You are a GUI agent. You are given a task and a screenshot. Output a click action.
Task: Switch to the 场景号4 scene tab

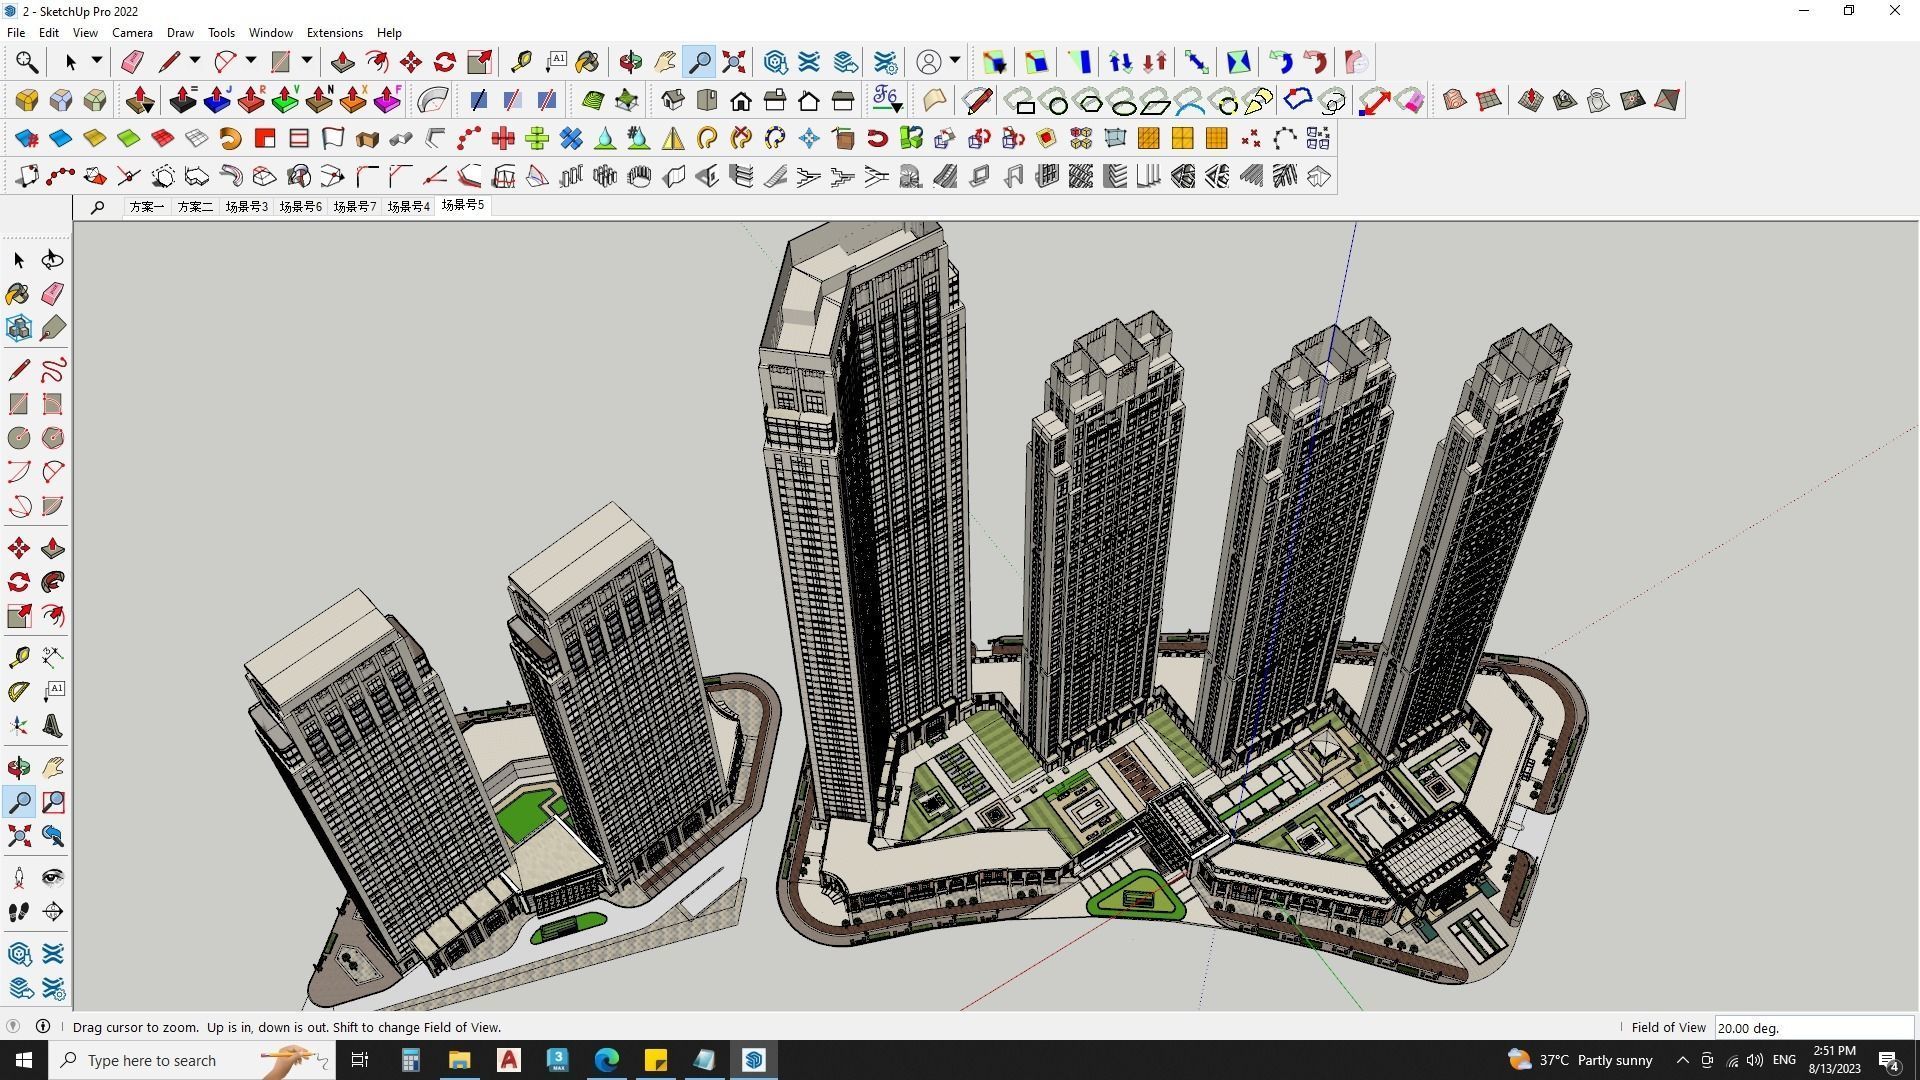pos(408,207)
